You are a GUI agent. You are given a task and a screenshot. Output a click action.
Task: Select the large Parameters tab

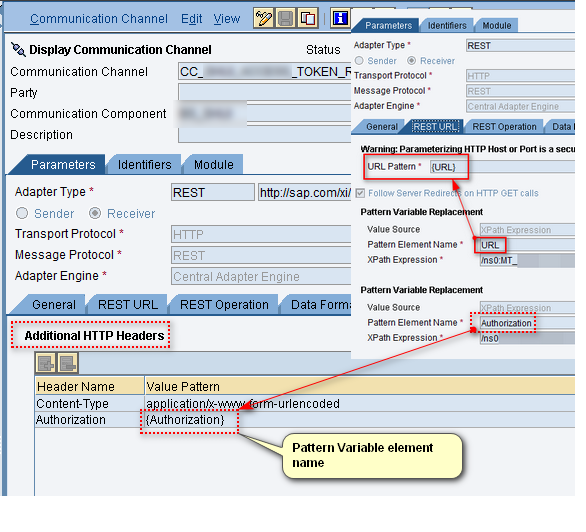pos(63,165)
